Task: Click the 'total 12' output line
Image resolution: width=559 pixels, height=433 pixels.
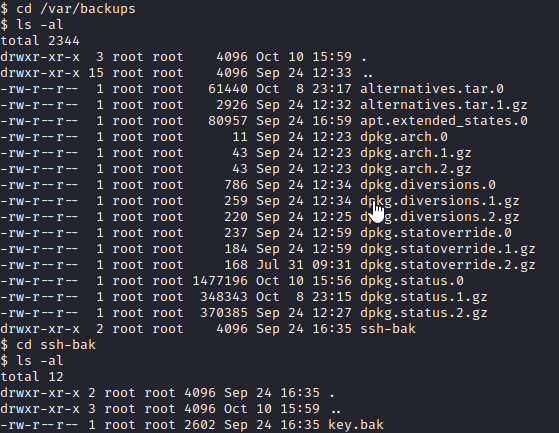Action: (x=32, y=377)
